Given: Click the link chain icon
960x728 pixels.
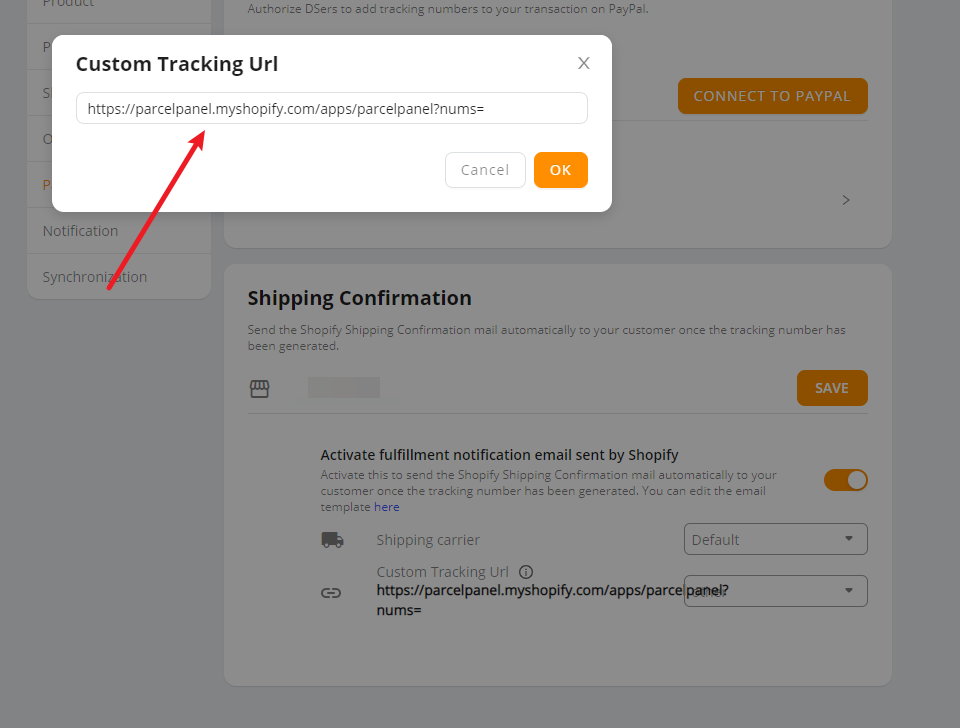Looking at the screenshot, I should tap(331, 592).
